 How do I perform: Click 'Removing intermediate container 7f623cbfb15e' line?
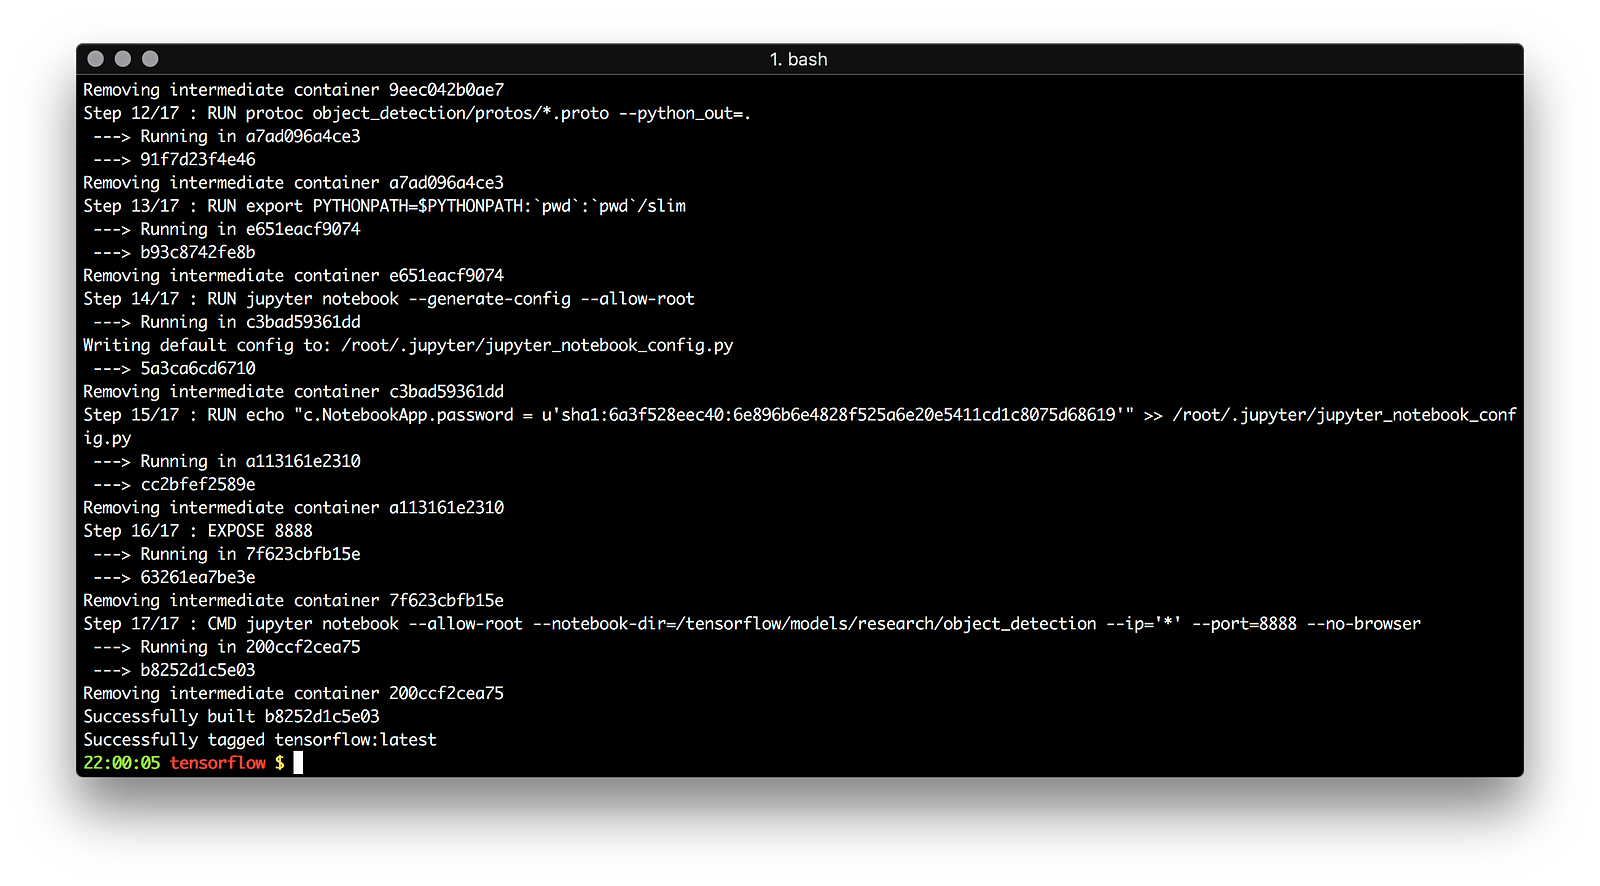coord(293,601)
